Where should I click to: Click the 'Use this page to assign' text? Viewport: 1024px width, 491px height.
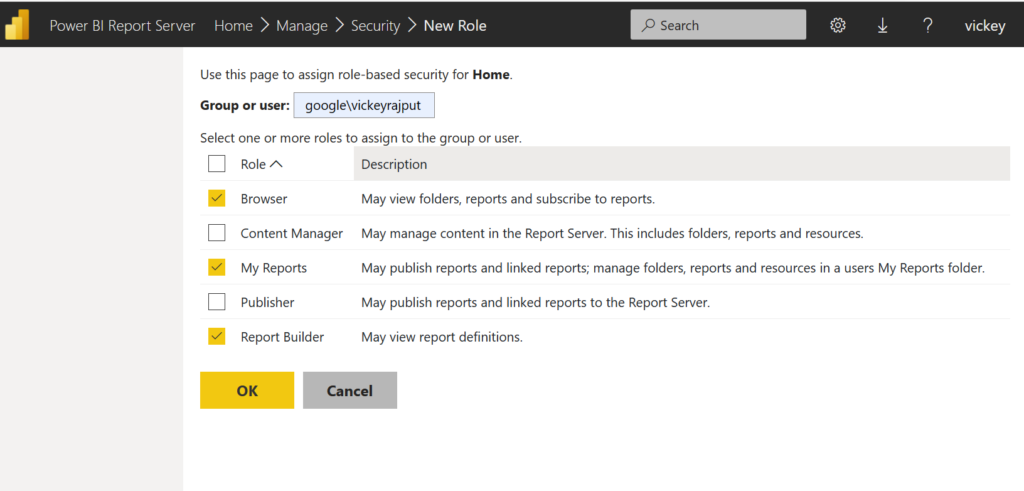[357, 74]
